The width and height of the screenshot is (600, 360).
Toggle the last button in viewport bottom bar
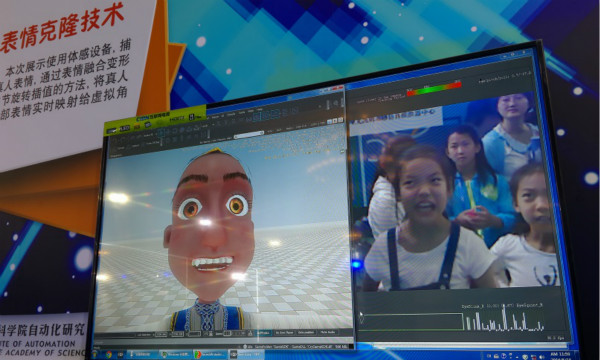coord(328,332)
